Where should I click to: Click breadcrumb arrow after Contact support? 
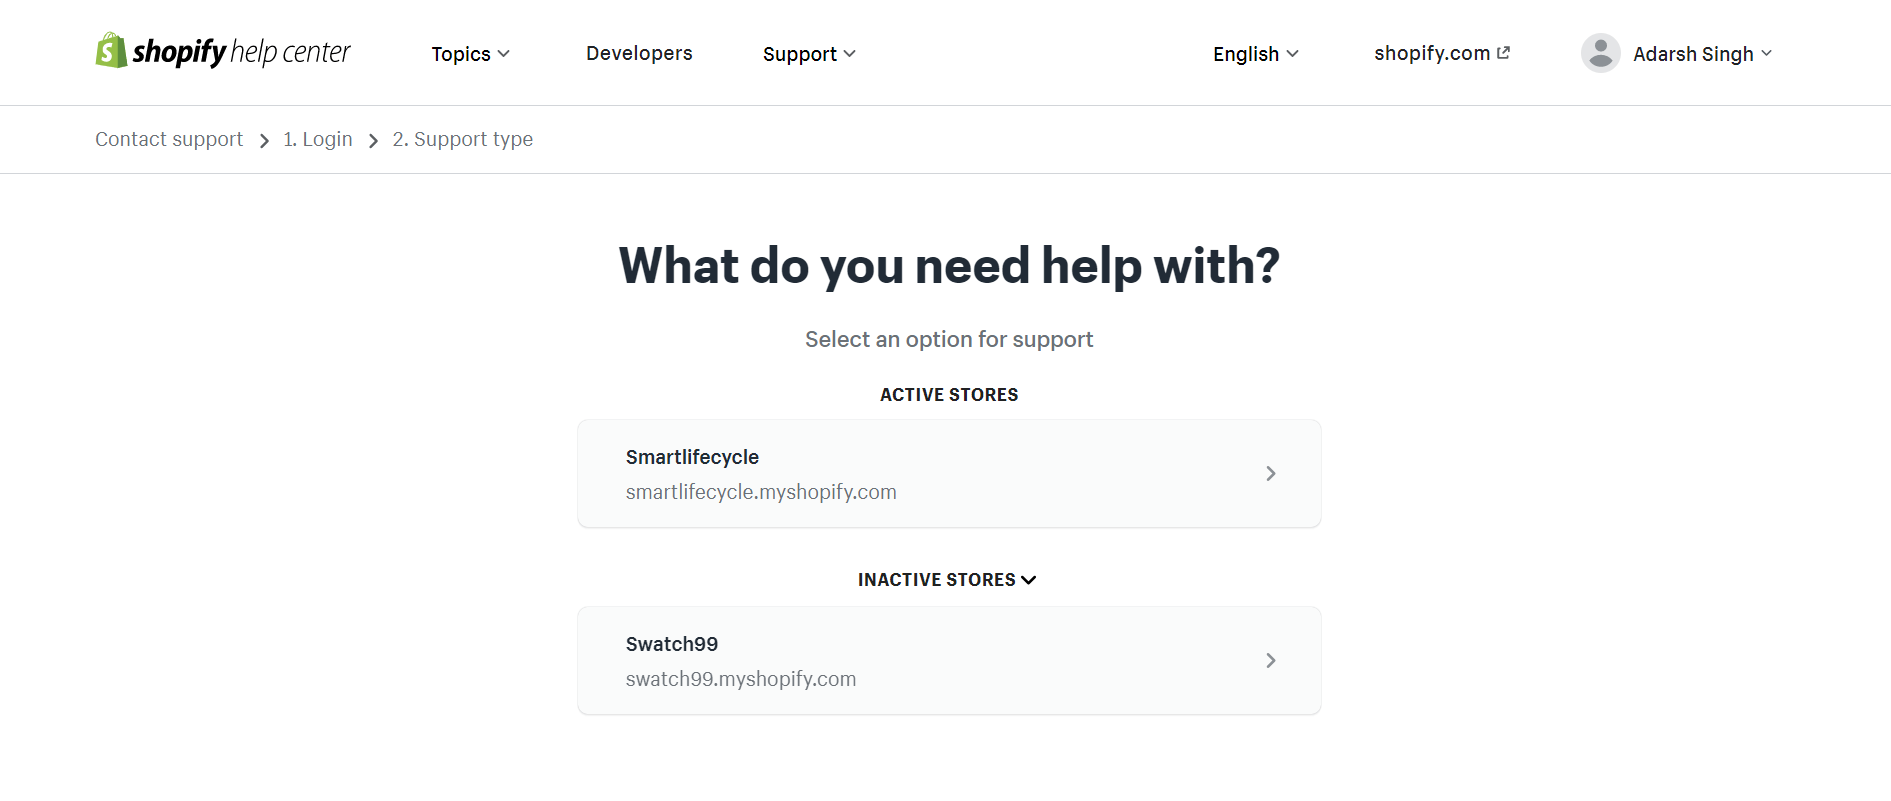pos(264,141)
